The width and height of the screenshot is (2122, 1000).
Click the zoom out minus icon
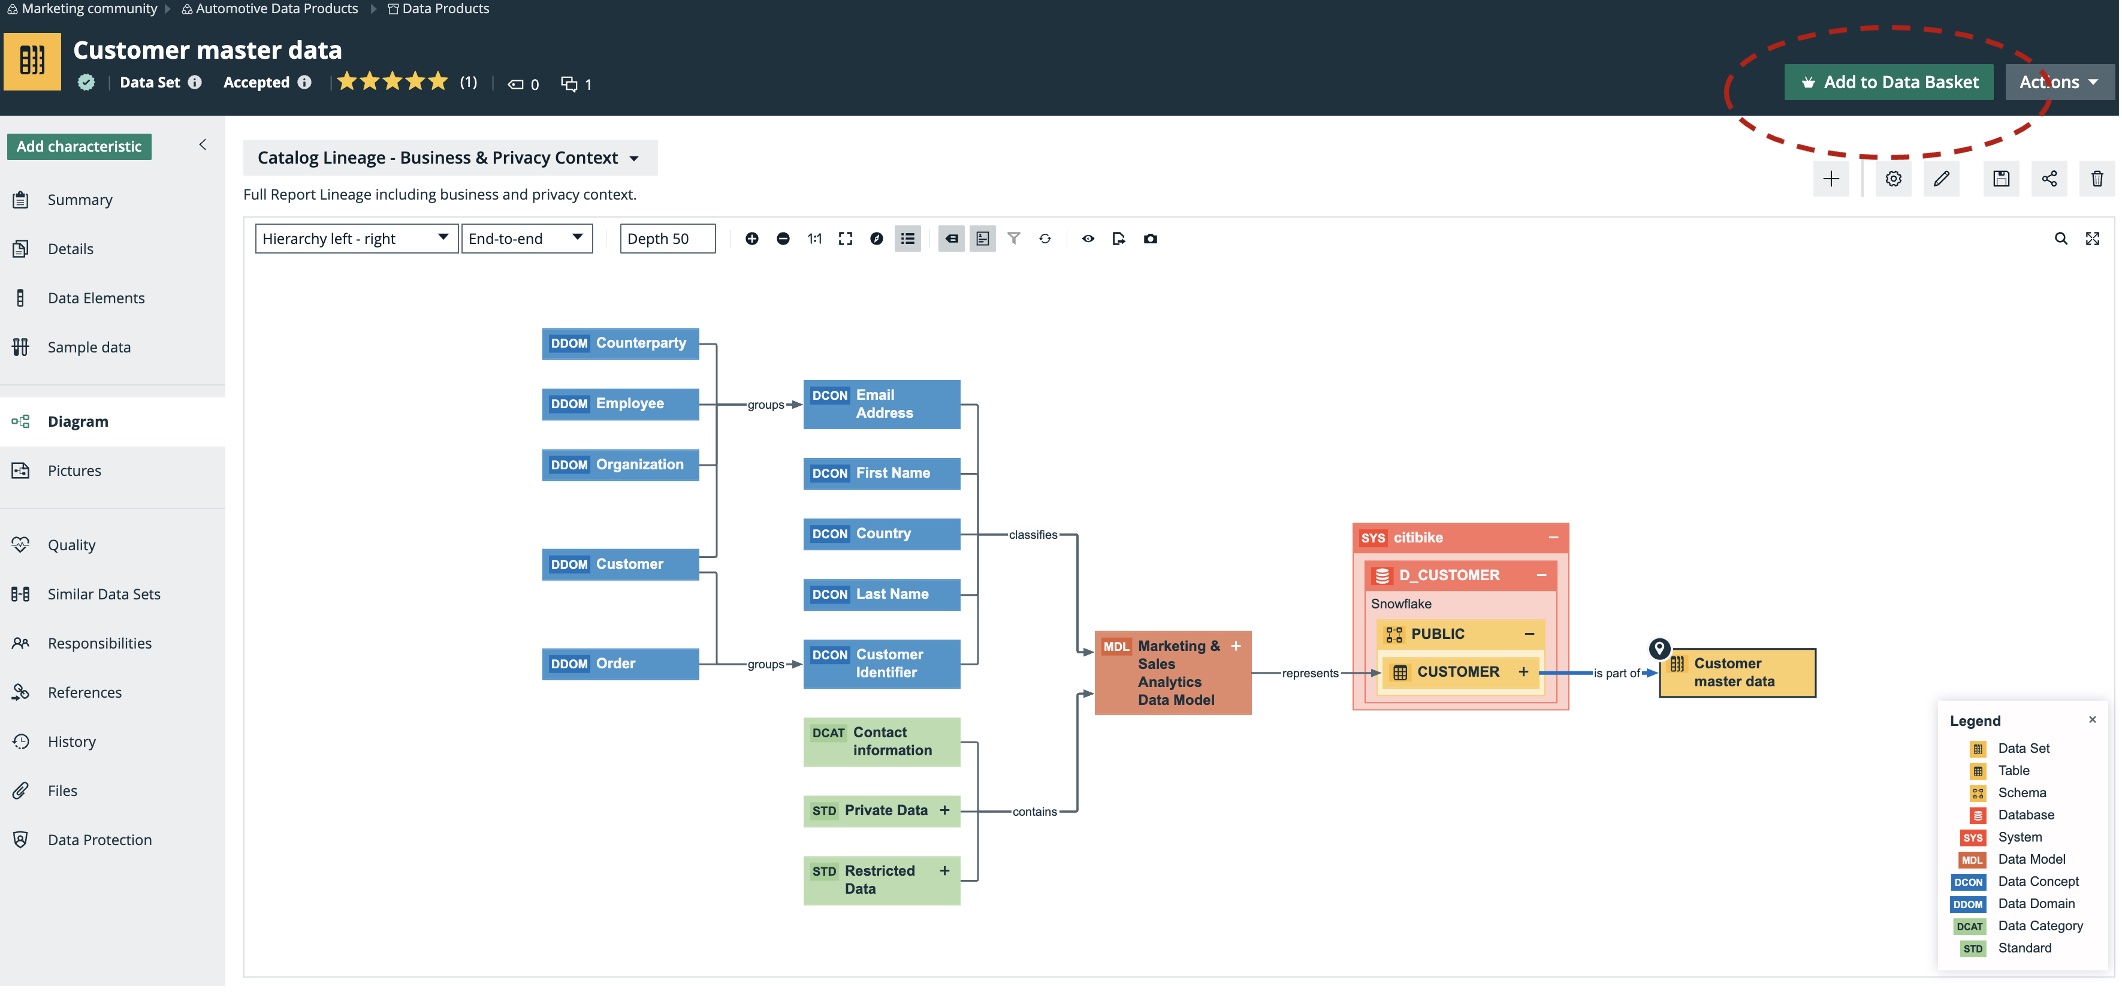tap(783, 239)
